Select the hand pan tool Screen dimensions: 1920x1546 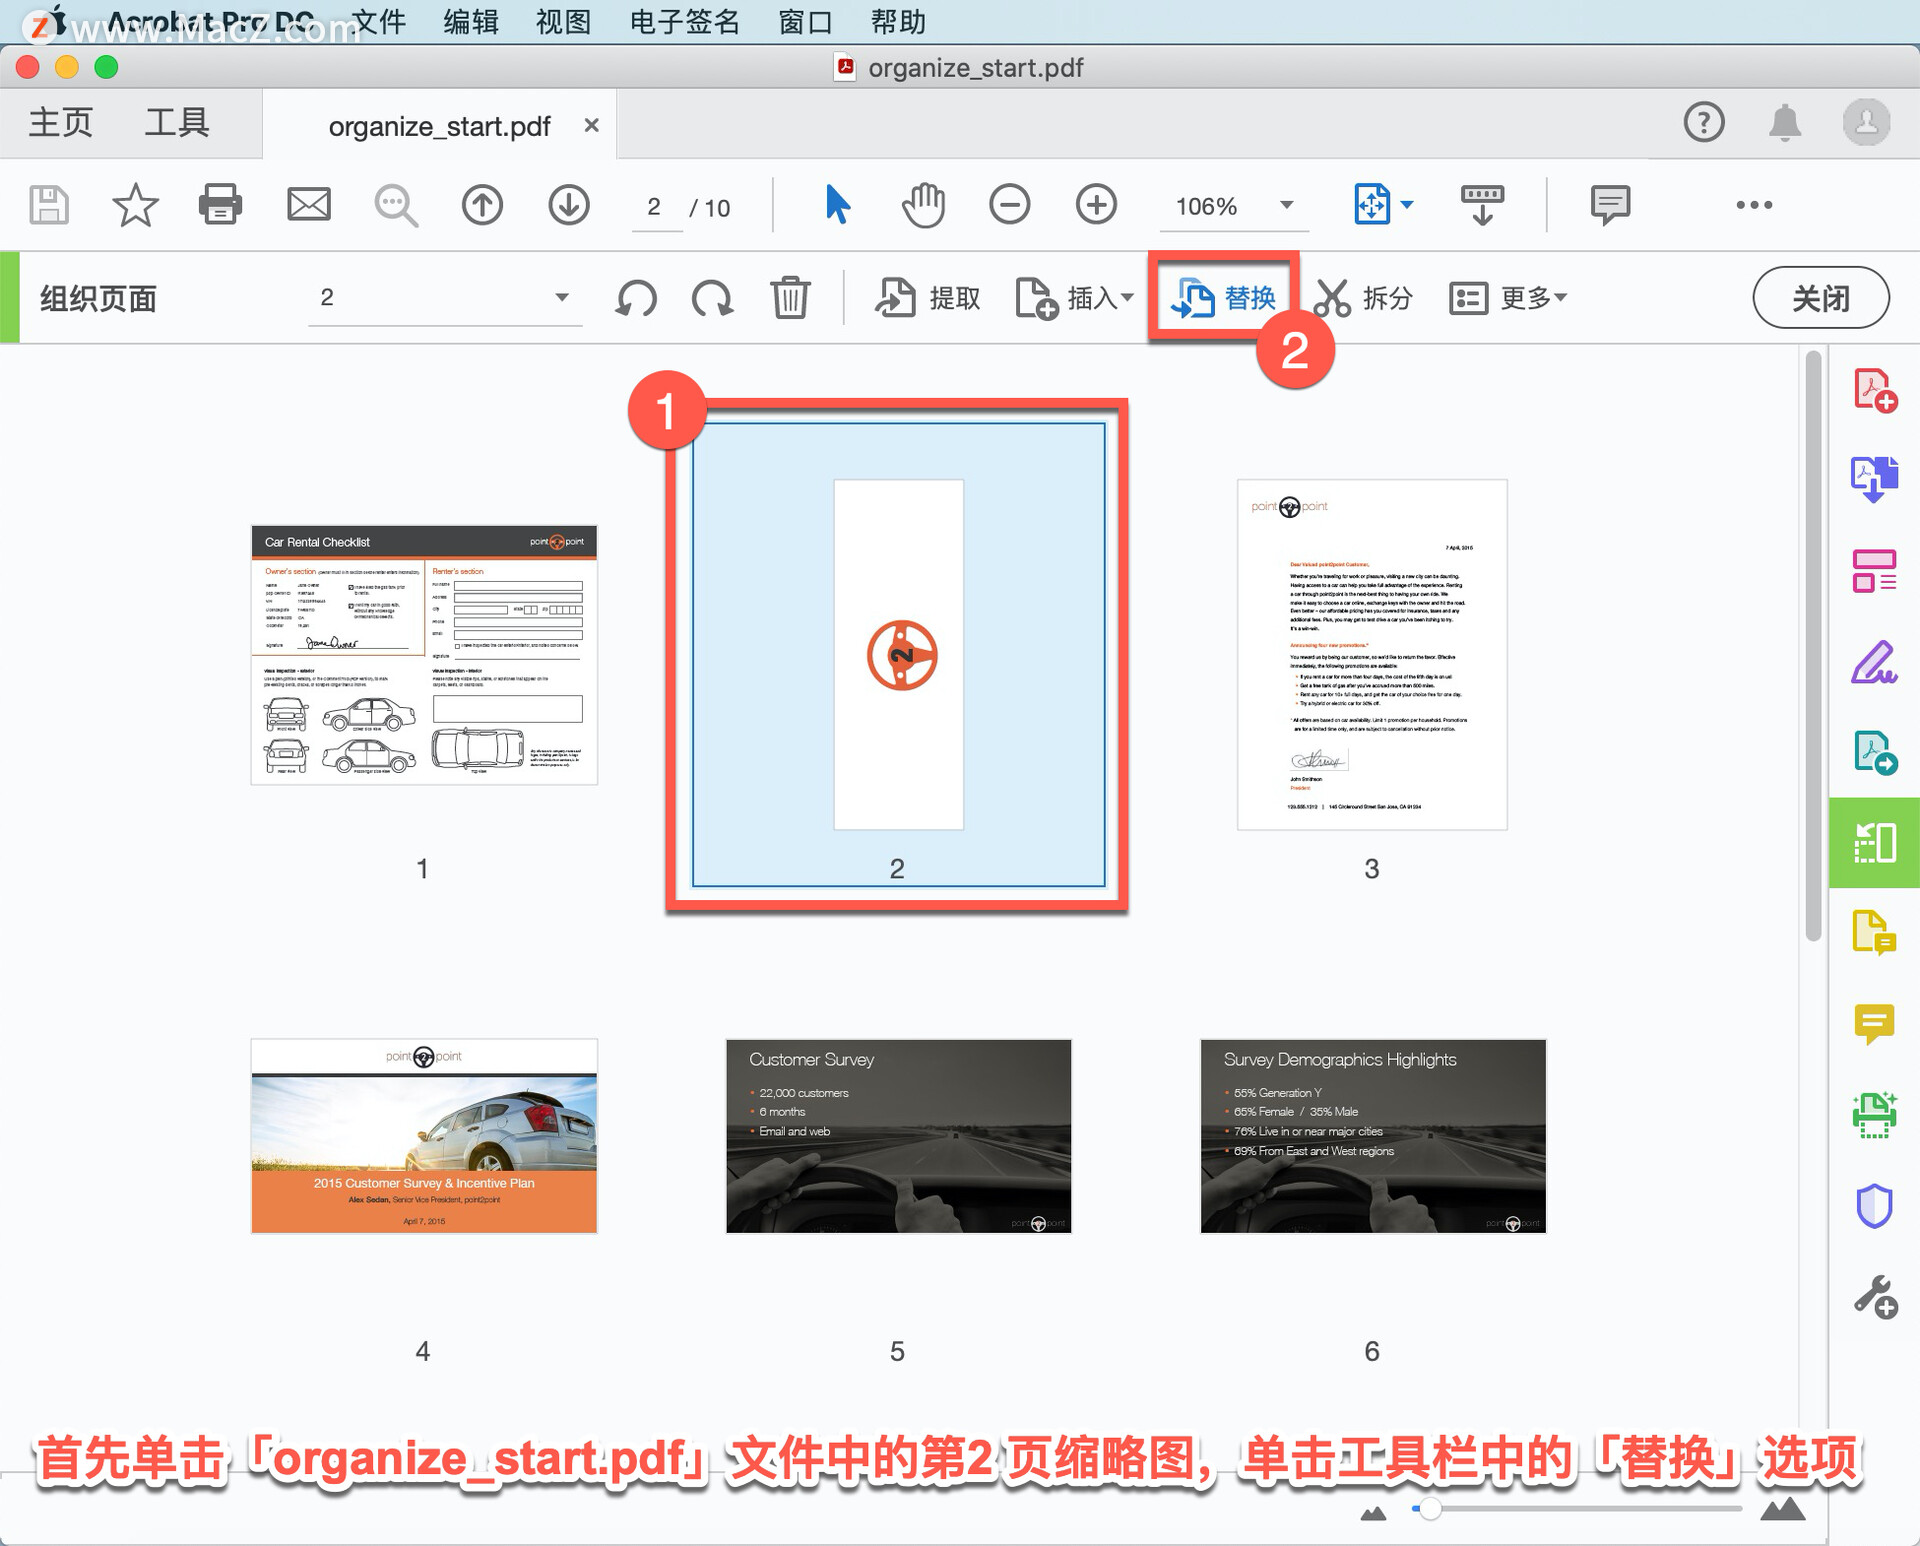(x=922, y=206)
